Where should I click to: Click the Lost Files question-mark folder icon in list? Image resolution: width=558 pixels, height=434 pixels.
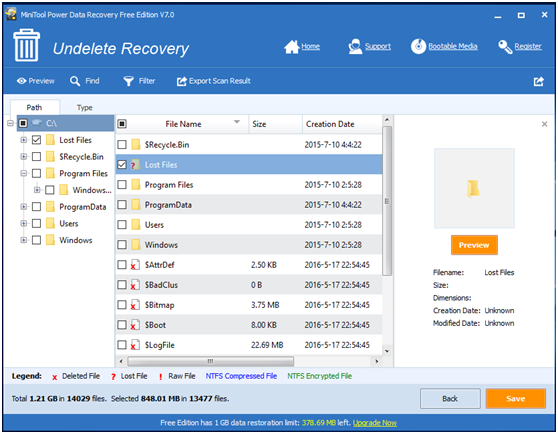click(x=135, y=165)
